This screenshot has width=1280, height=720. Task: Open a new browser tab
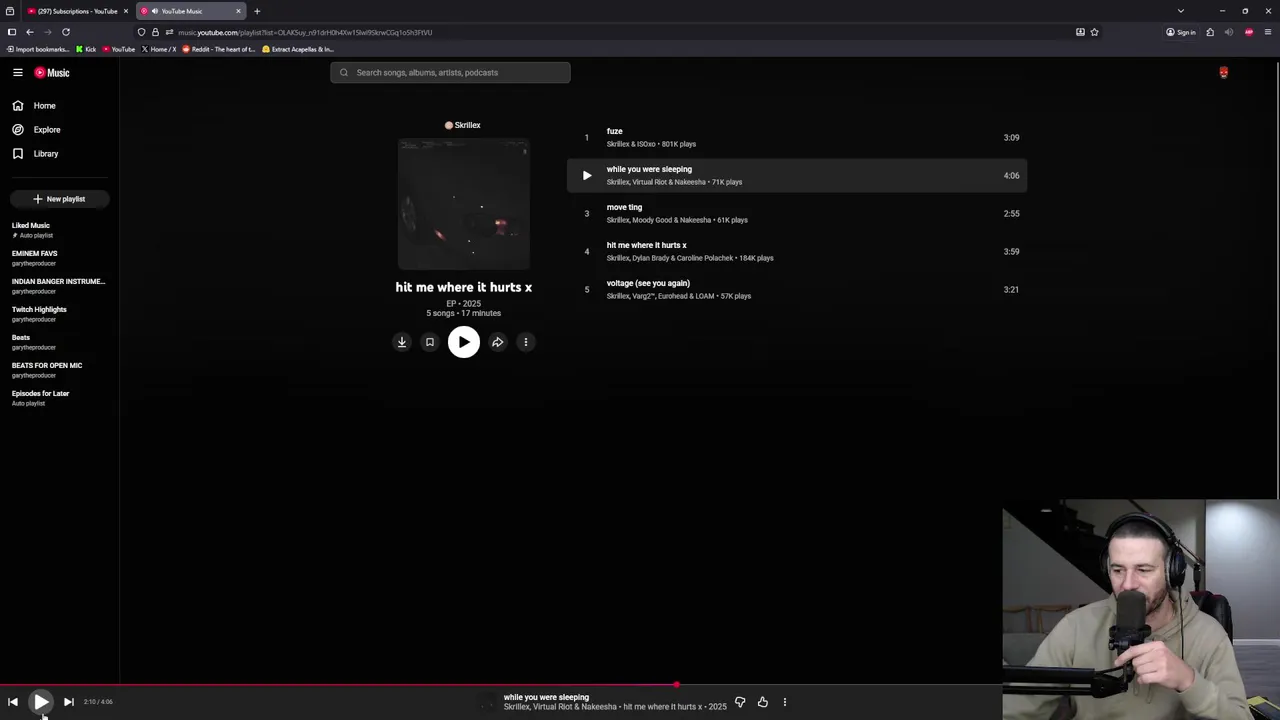tap(257, 11)
